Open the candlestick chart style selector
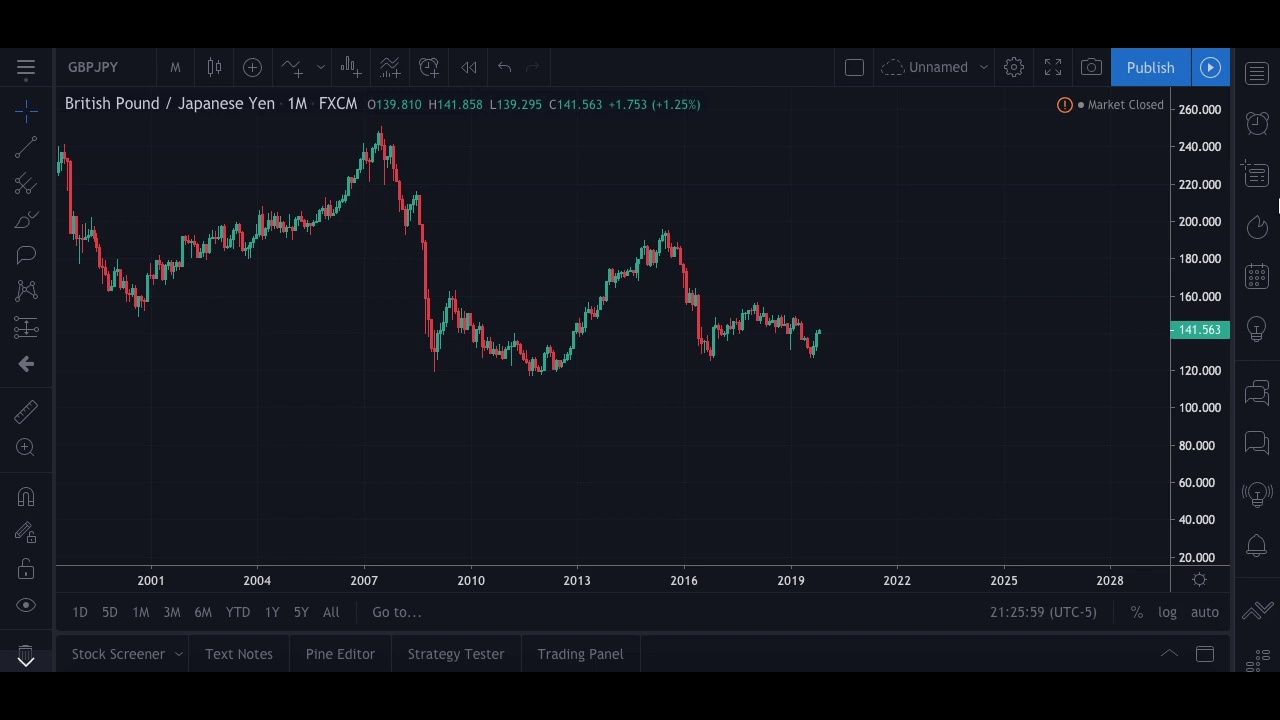Image resolution: width=1280 pixels, height=720 pixels. (214, 67)
